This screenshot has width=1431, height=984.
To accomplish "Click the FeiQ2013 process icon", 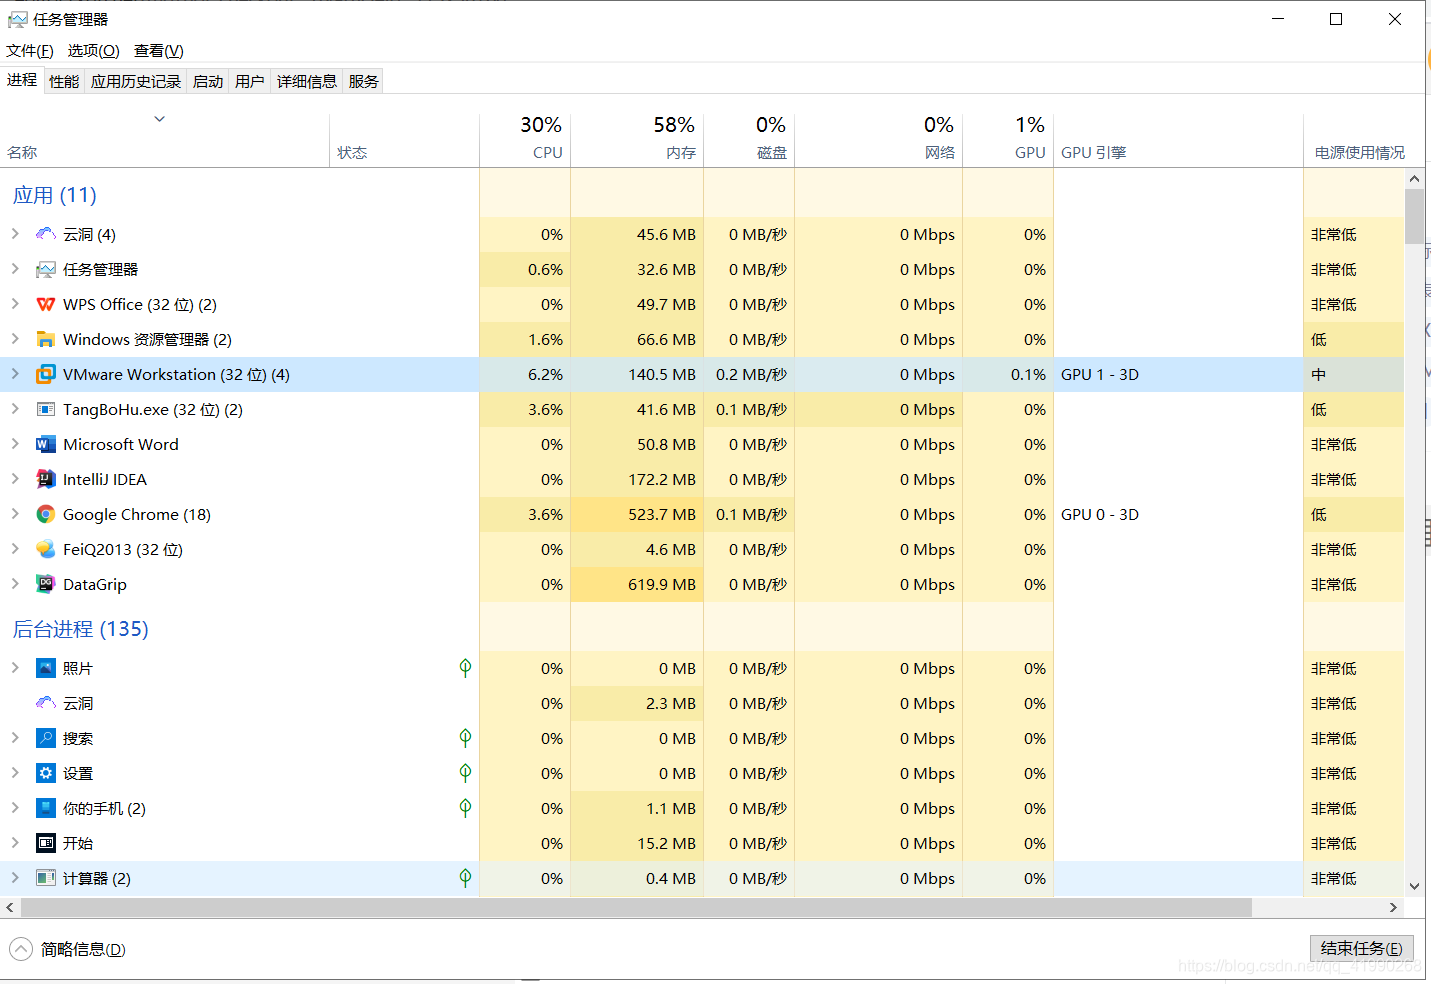I will [x=45, y=549].
